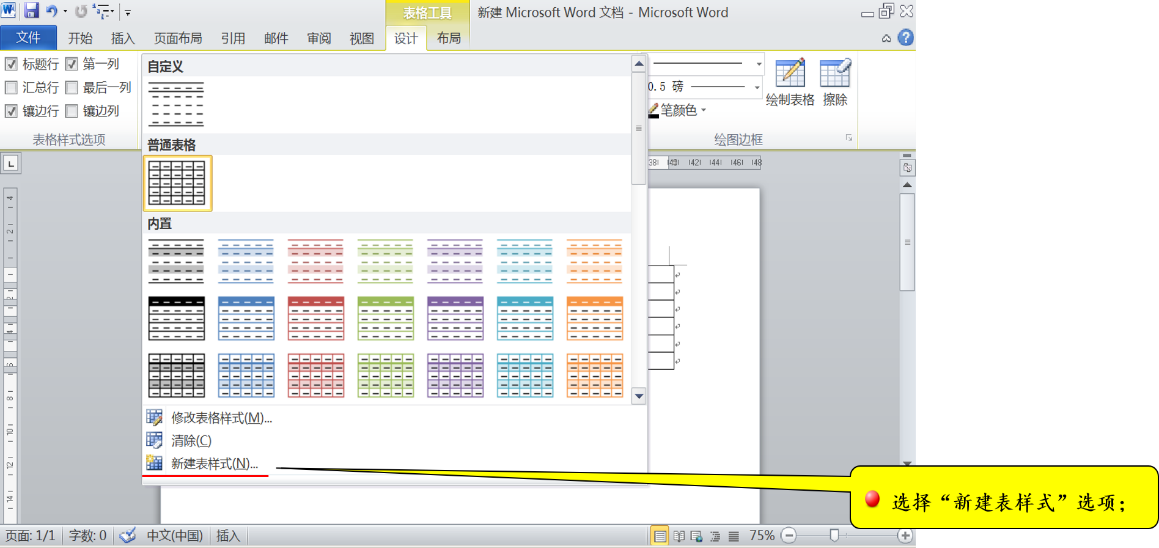Select the 普通表格 plain grid table thumbnail
The image size is (1159, 548).
point(177,183)
